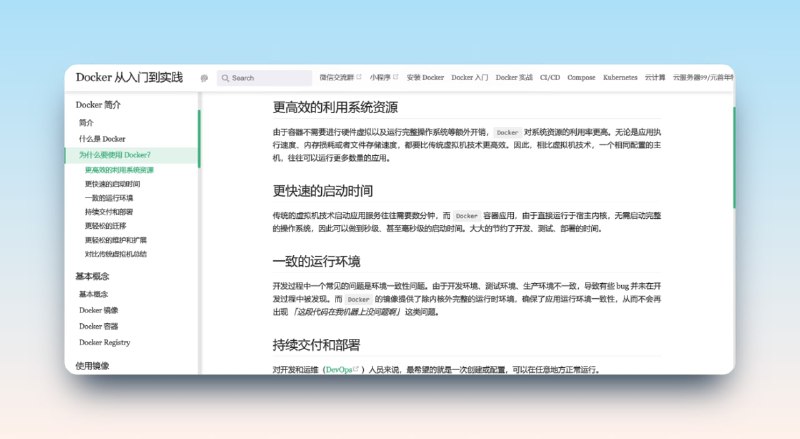Collapse the 基本概念 sidebar group heading
This screenshot has height=439, width=800.
point(92,276)
